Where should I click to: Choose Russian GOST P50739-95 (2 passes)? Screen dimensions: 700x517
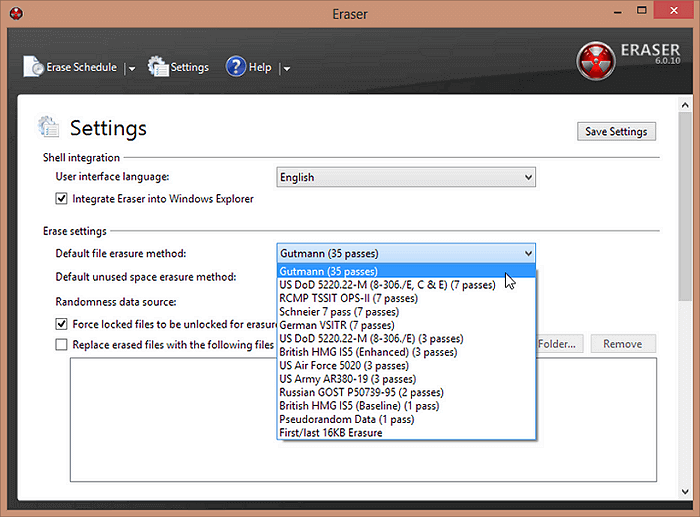click(x=406, y=392)
